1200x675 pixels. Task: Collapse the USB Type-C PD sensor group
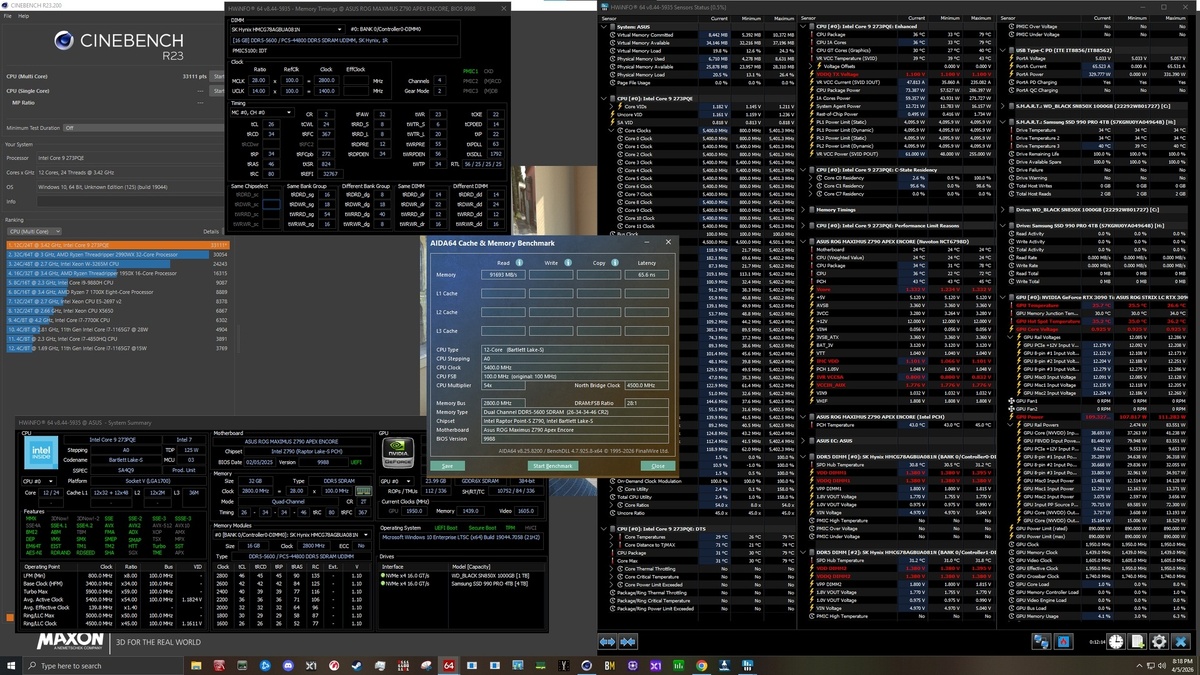(1003, 50)
